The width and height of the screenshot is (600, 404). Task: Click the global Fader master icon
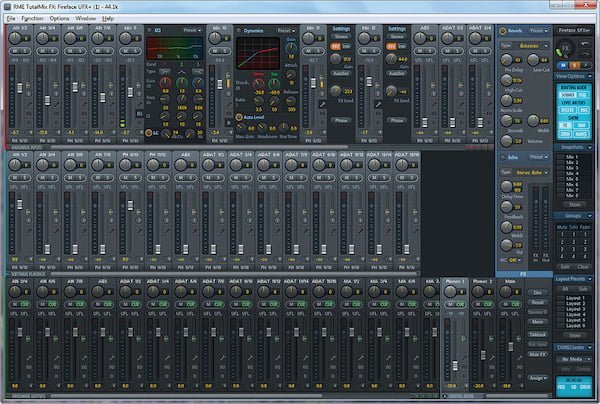point(585,65)
